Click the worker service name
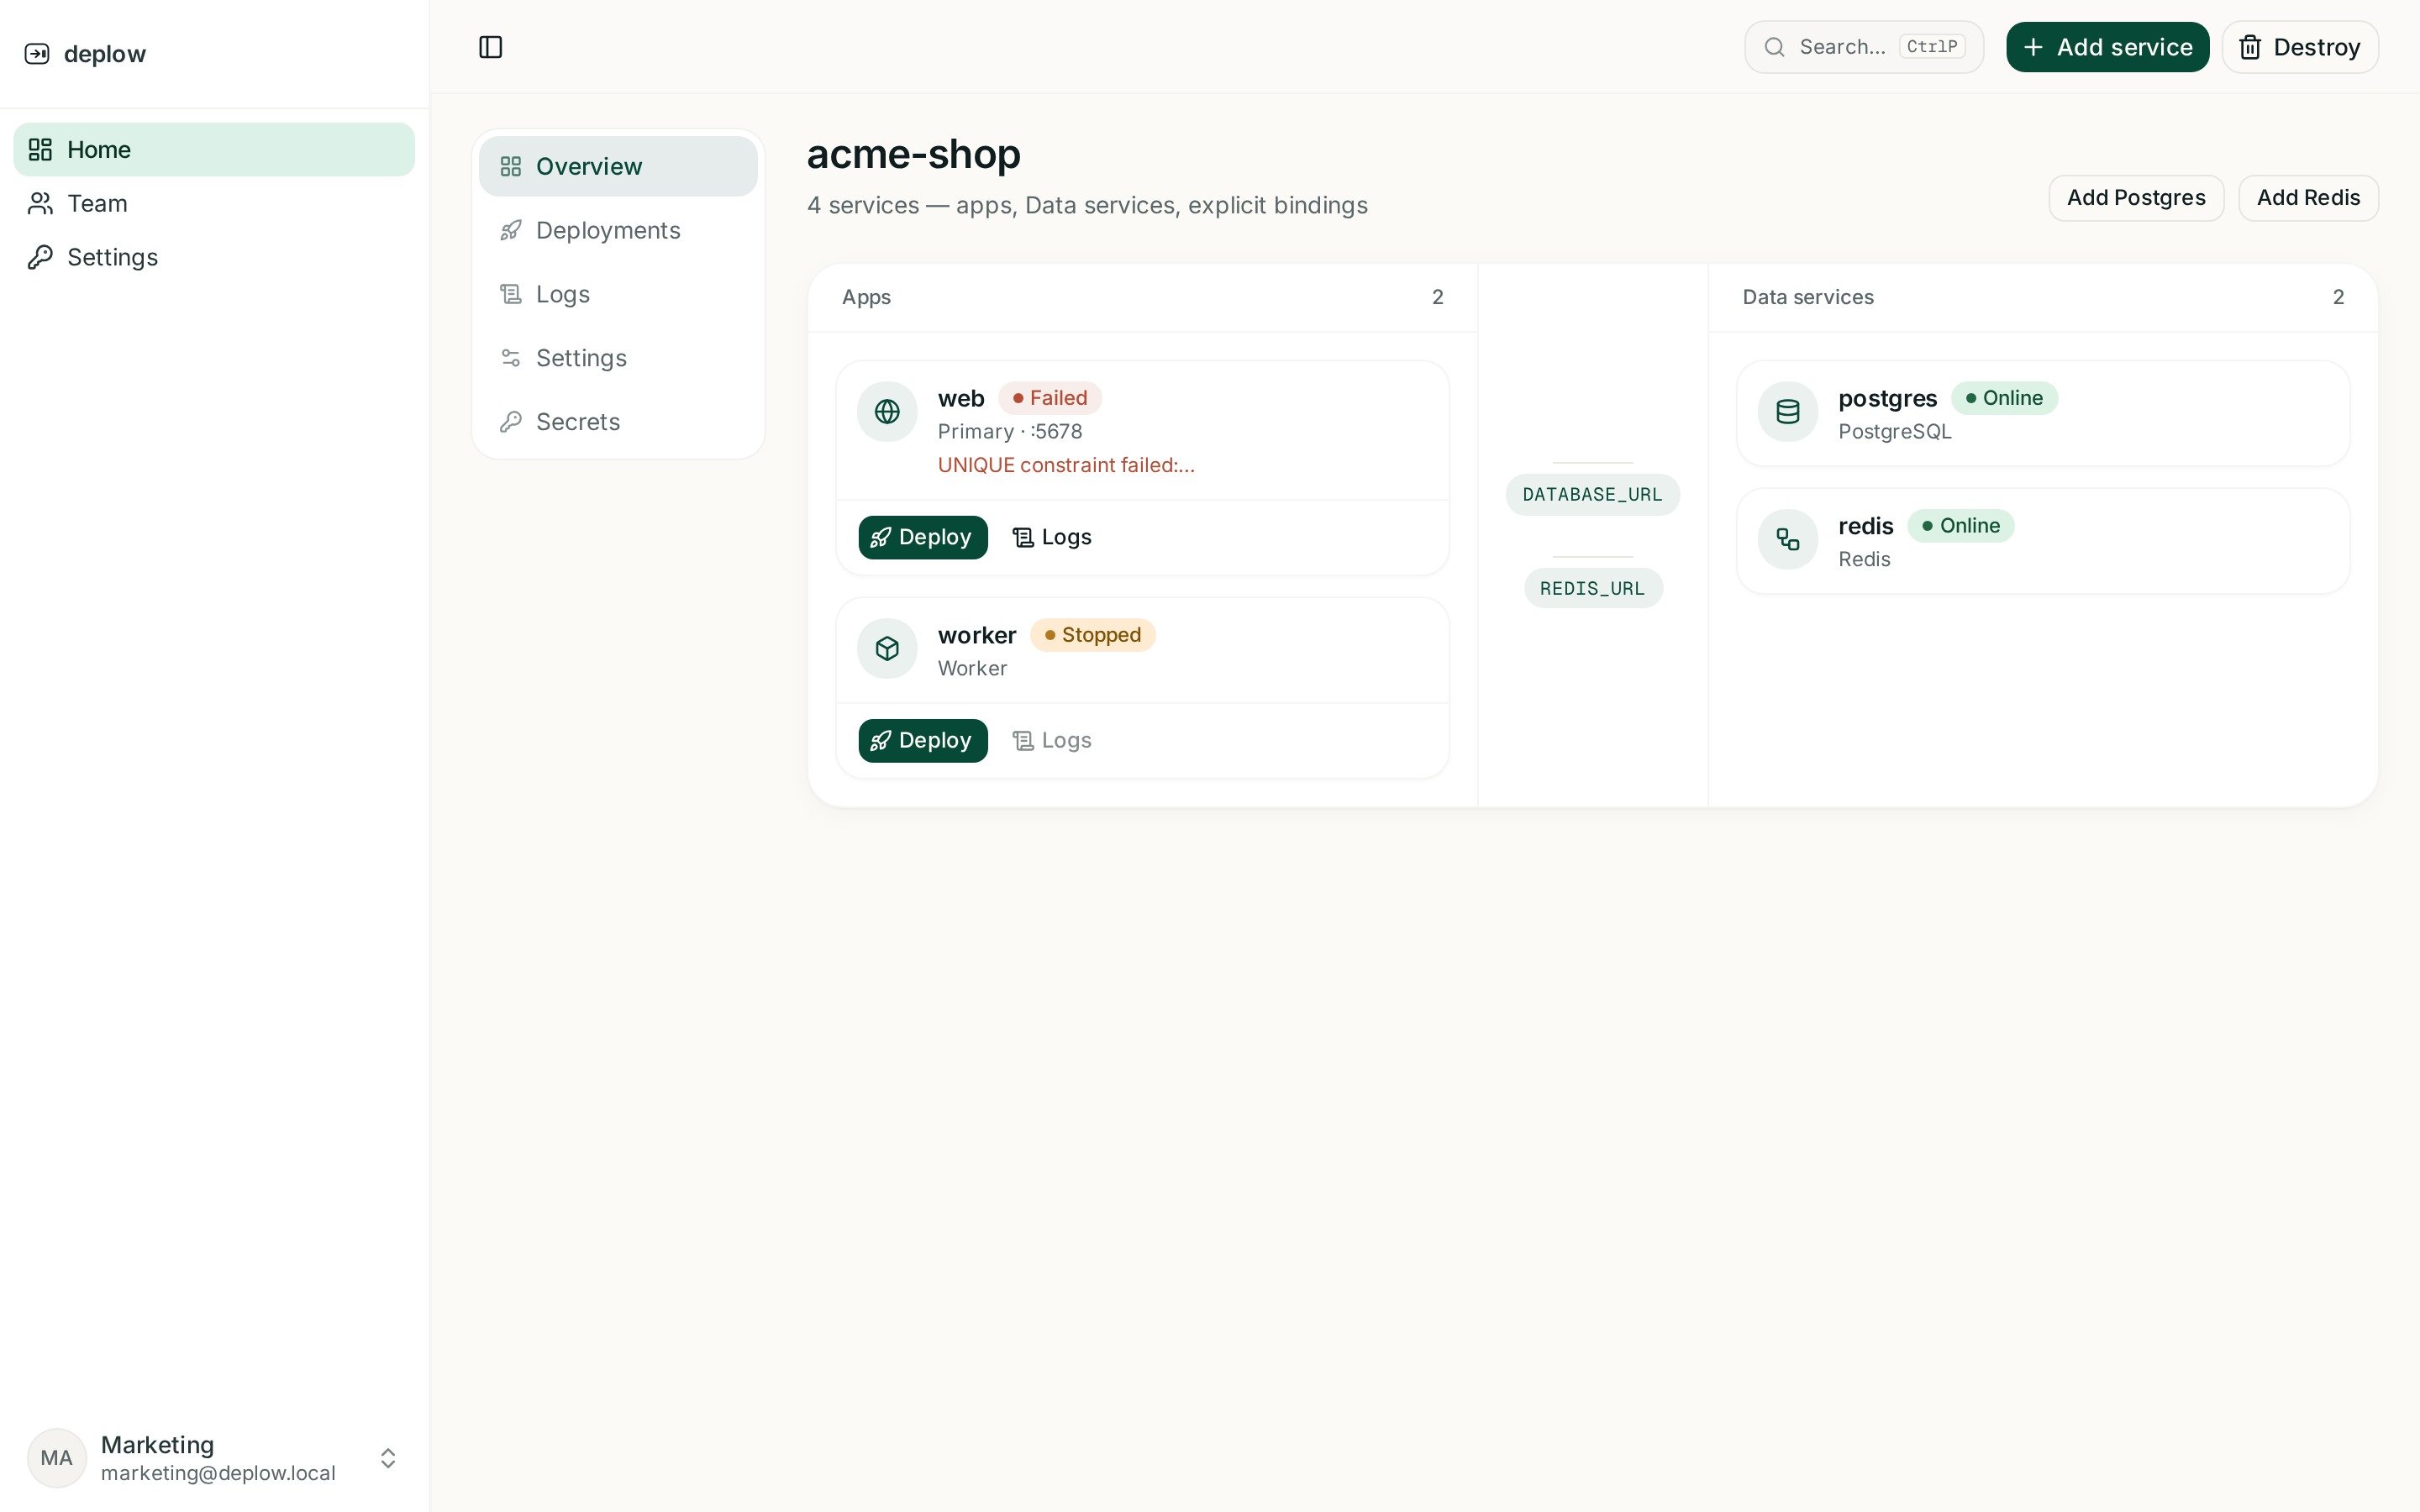The height and width of the screenshot is (1512, 2420). click(977, 635)
